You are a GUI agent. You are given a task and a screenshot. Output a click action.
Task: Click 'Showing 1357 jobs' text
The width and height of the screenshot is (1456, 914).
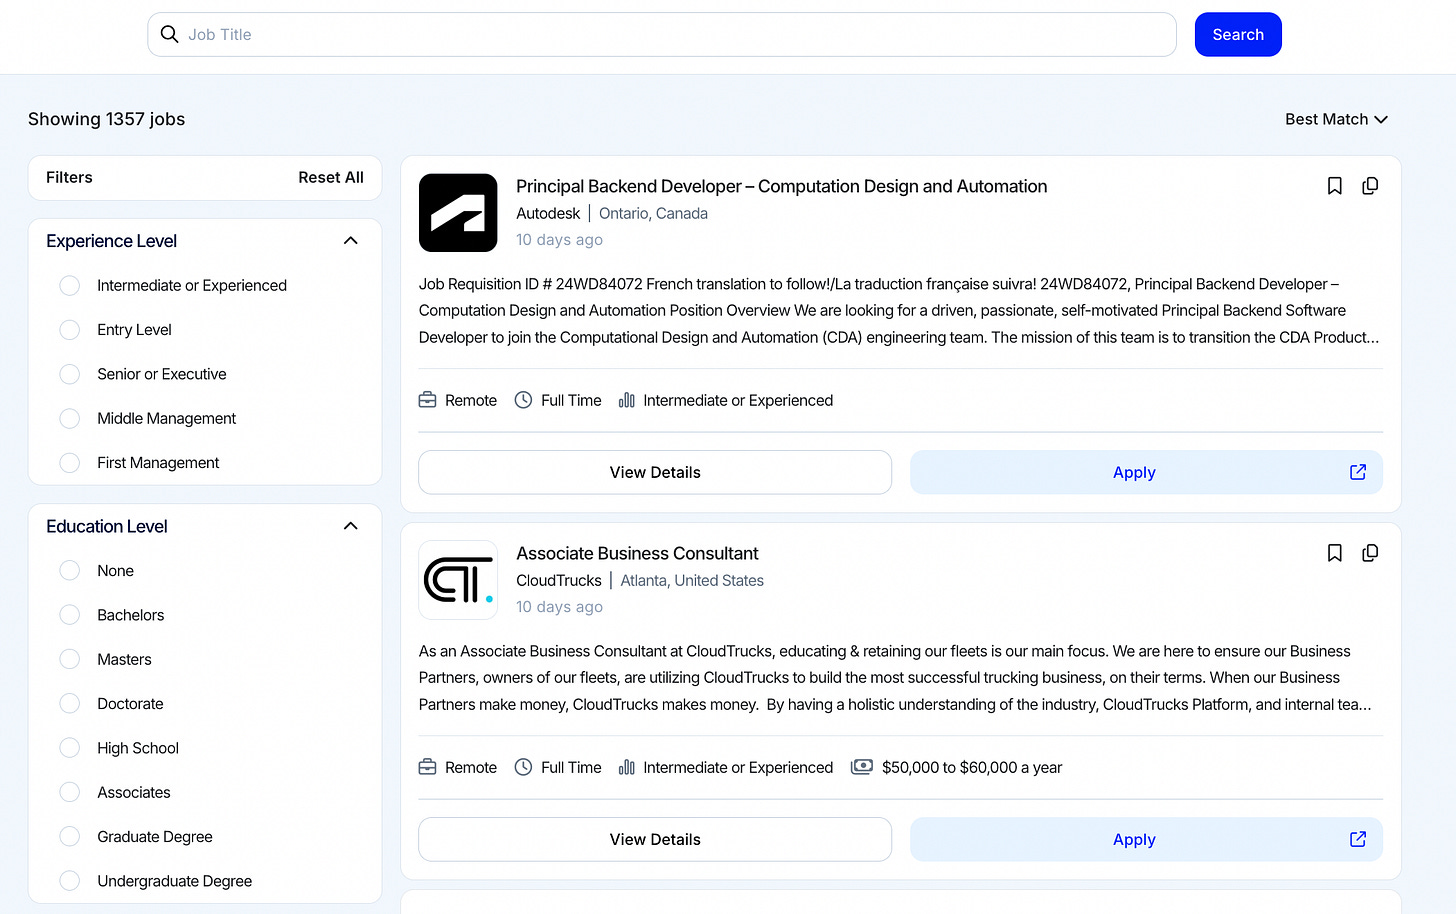pyautogui.click(x=106, y=119)
